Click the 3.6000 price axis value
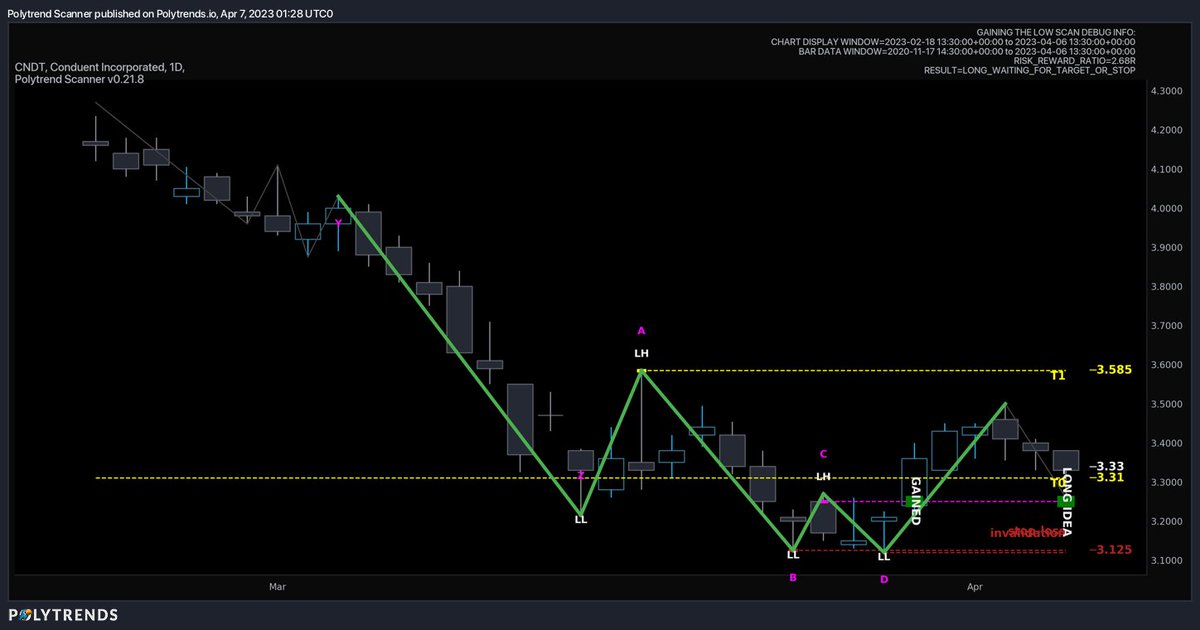The width and height of the screenshot is (1200, 630). (1169, 365)
